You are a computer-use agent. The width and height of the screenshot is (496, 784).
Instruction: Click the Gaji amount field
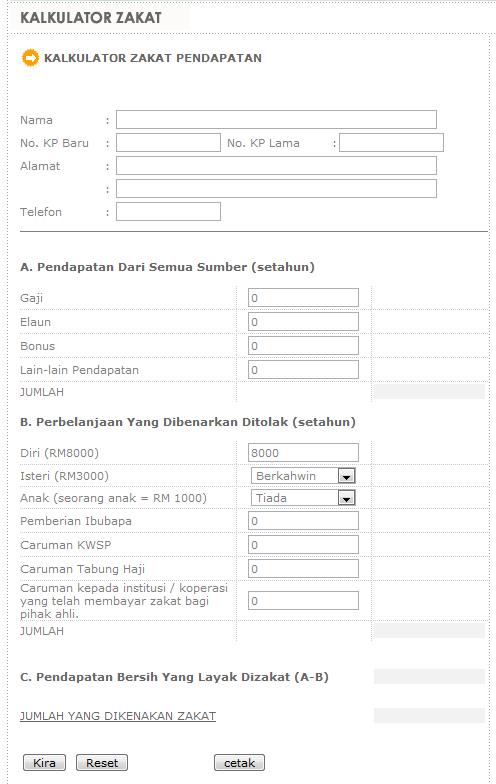coord(304,298)
